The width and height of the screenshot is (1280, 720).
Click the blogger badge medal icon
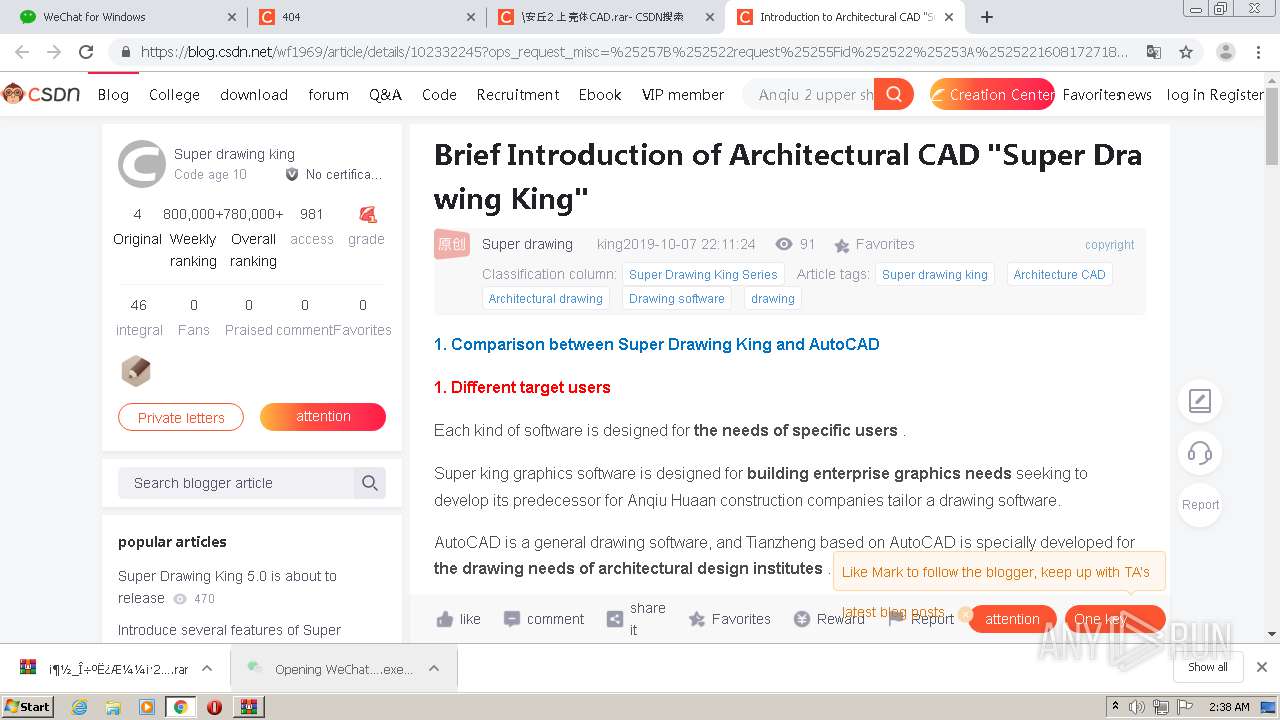click(x=136, y=371)
